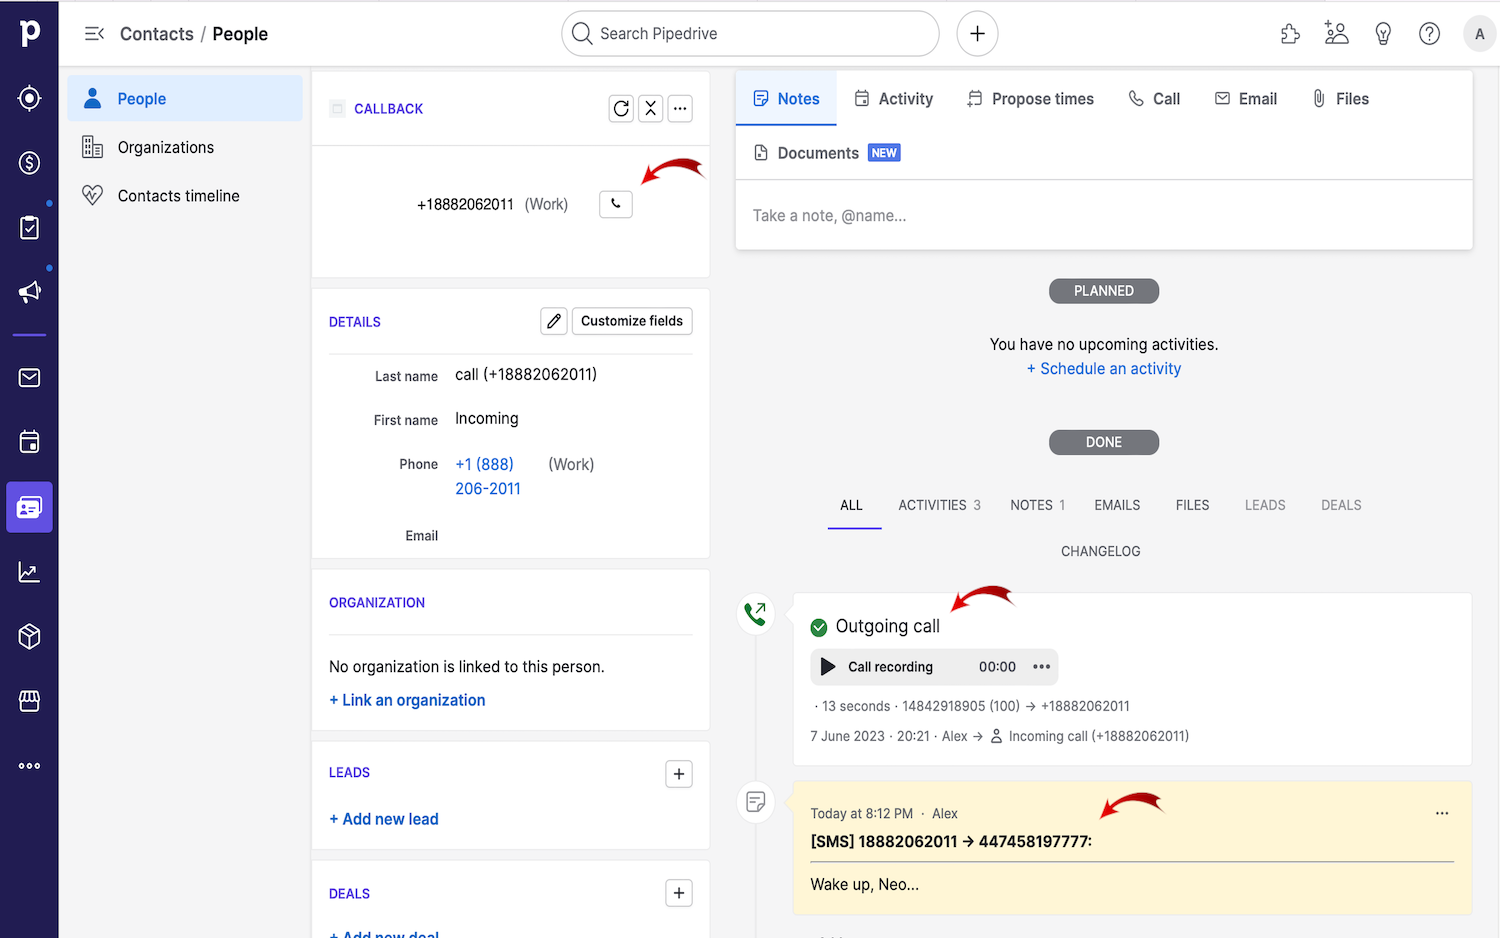Open the SMS note options menu

pos(1441,813)
